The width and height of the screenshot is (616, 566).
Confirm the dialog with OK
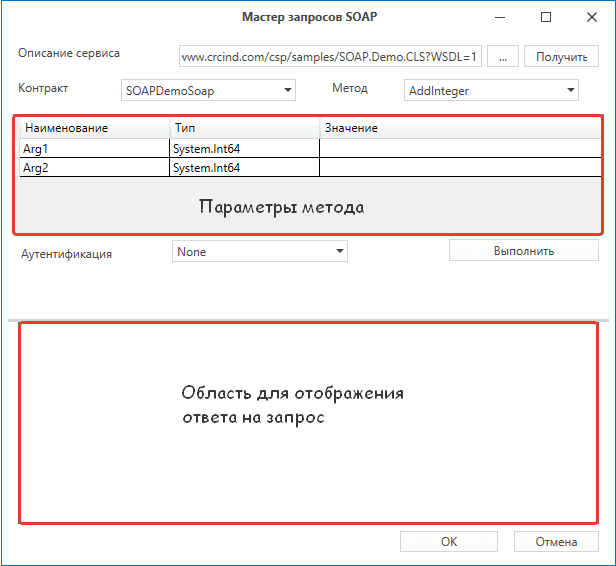pos(449,542)
